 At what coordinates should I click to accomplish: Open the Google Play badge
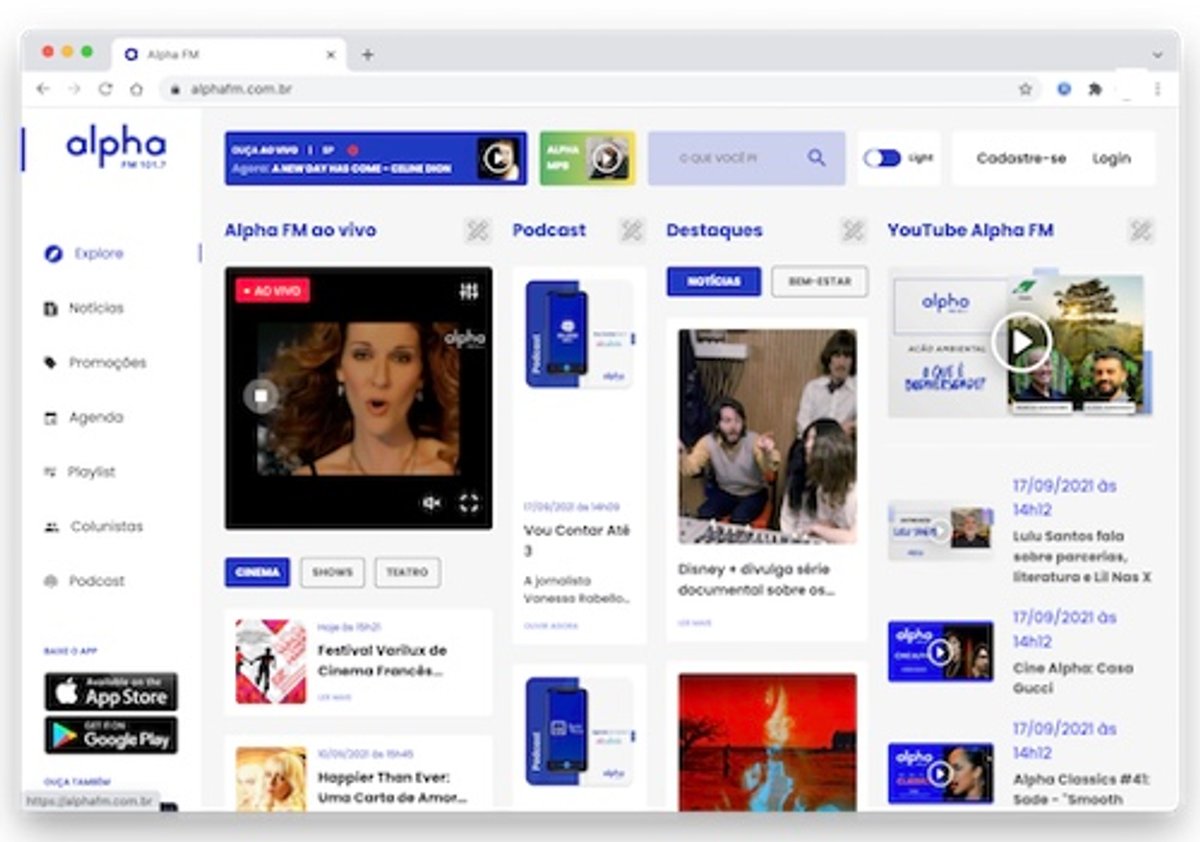tap(111, 735)
